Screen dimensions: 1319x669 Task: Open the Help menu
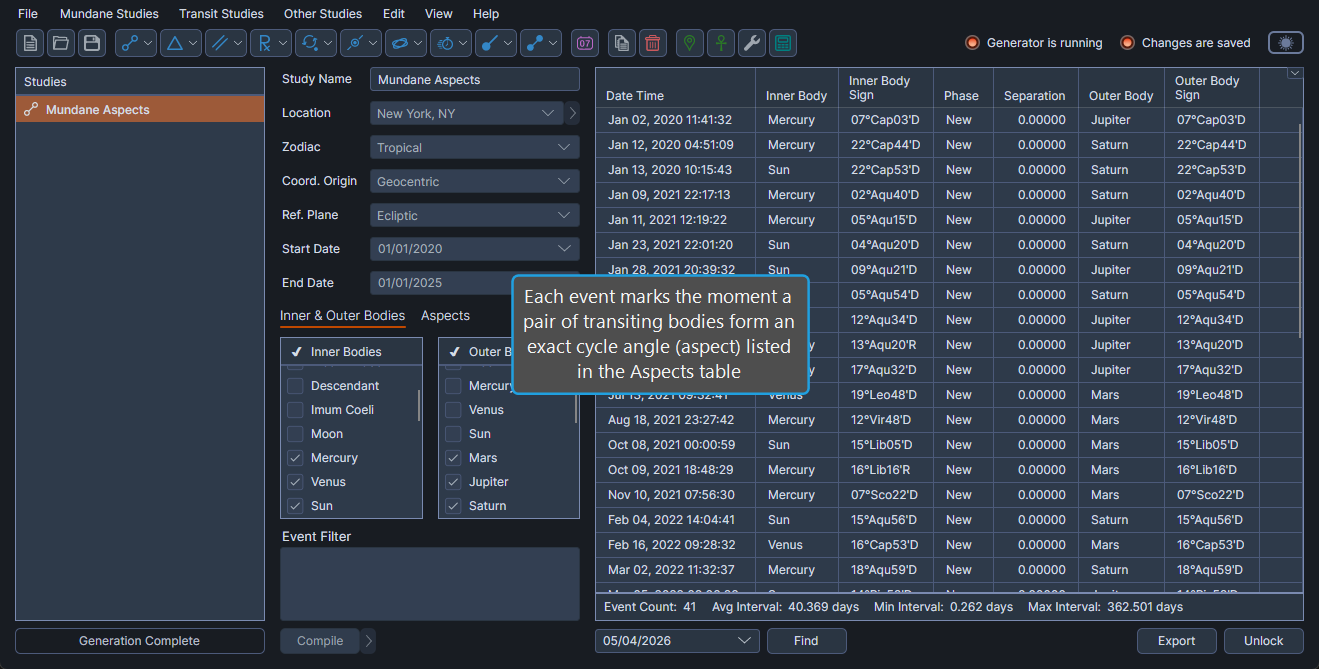[486, 14]
